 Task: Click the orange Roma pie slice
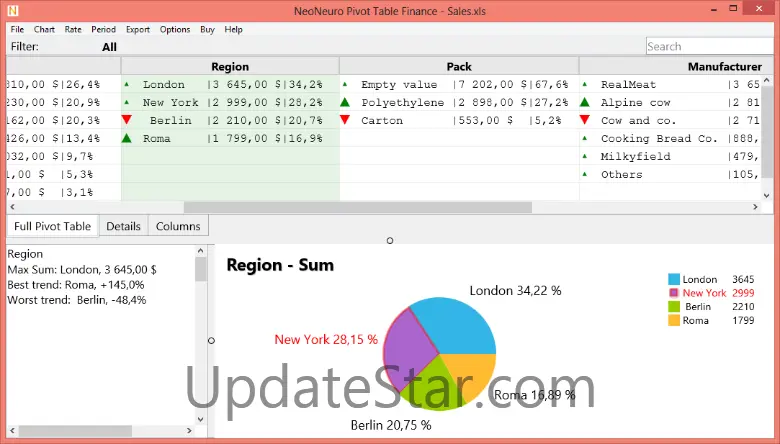tap(470, 373)
